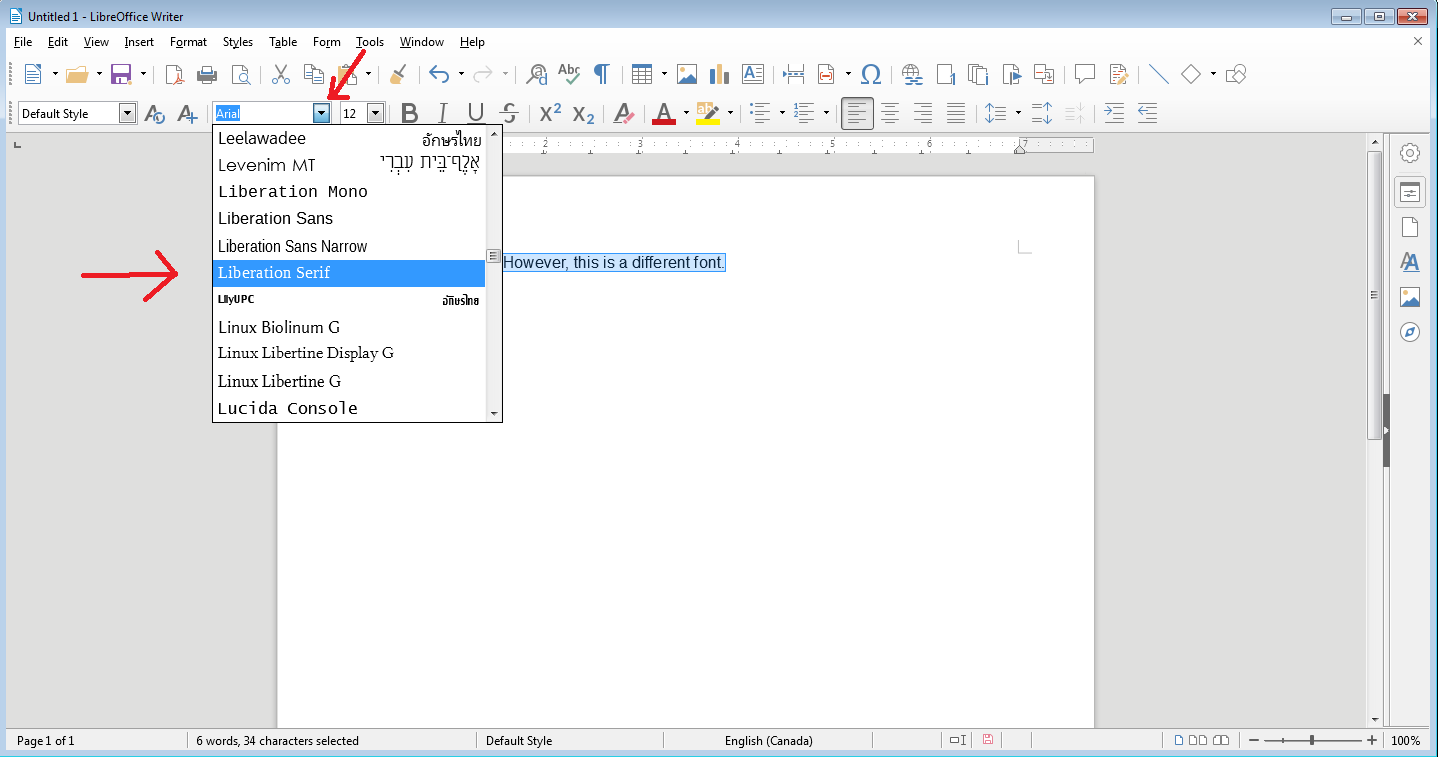
Task: Toggle Italic formatting
Action: pos(442,113)
